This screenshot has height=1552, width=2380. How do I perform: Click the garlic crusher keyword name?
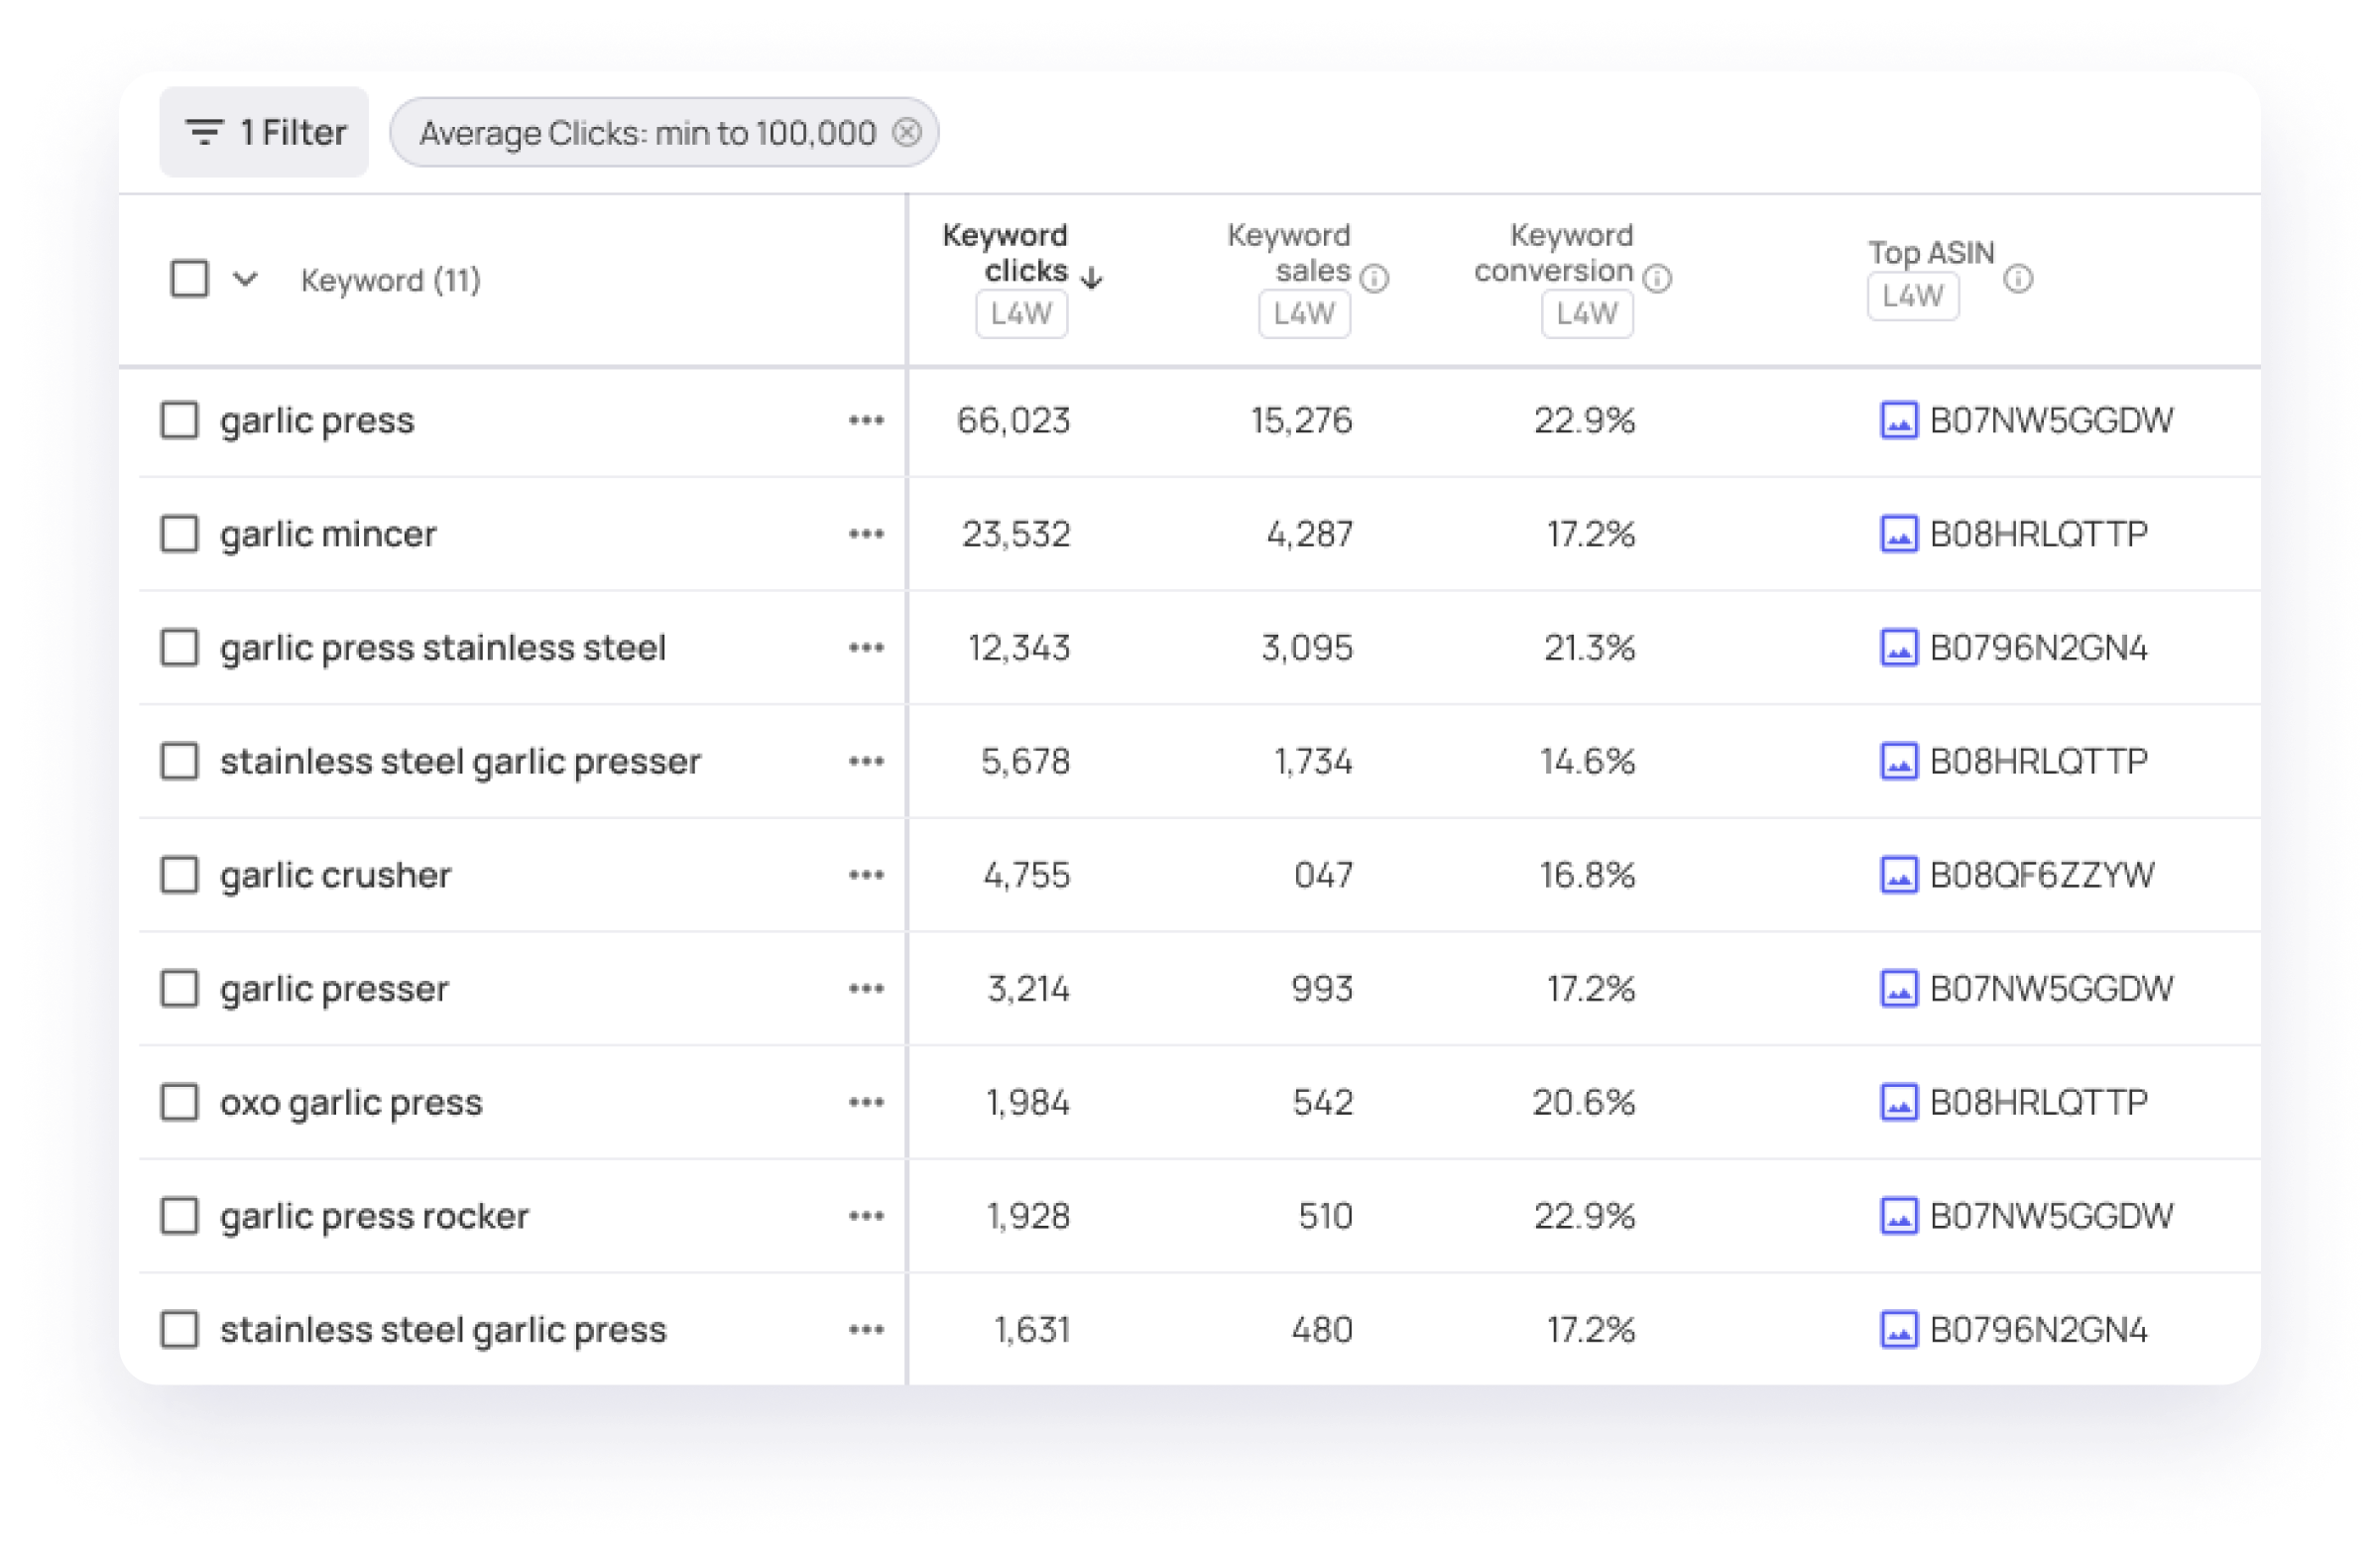(x=336, y=875)
